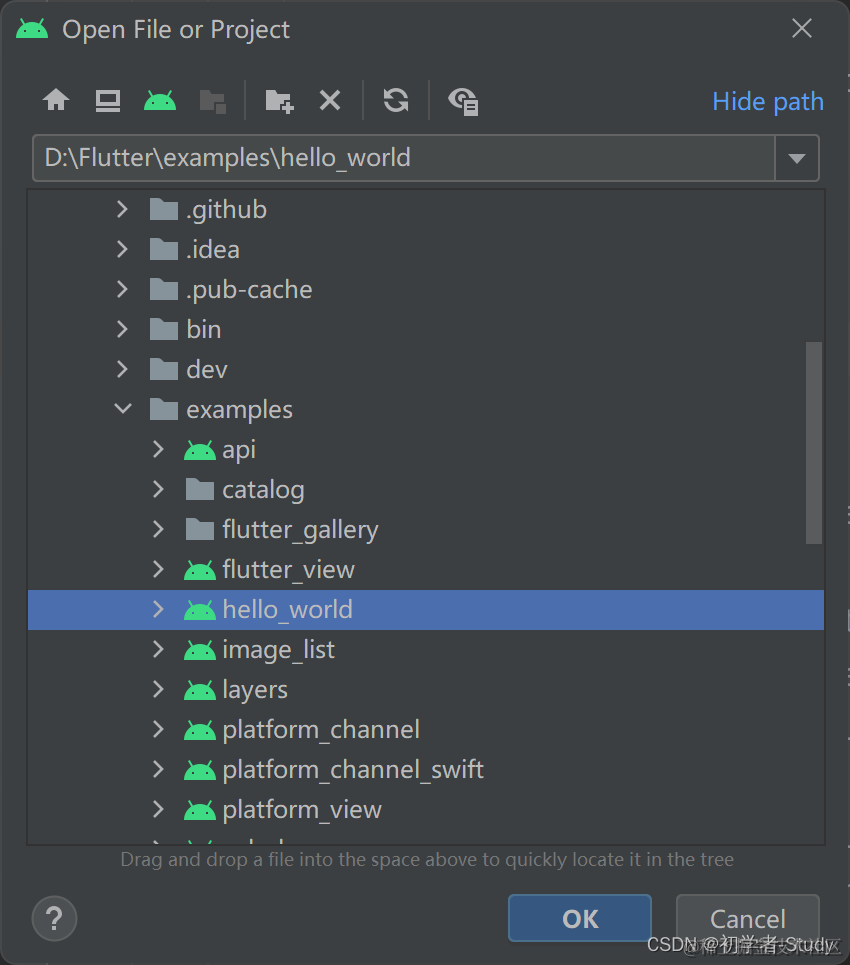Click the folder icon next to flutter_gallery

click(x=199, y=530)
